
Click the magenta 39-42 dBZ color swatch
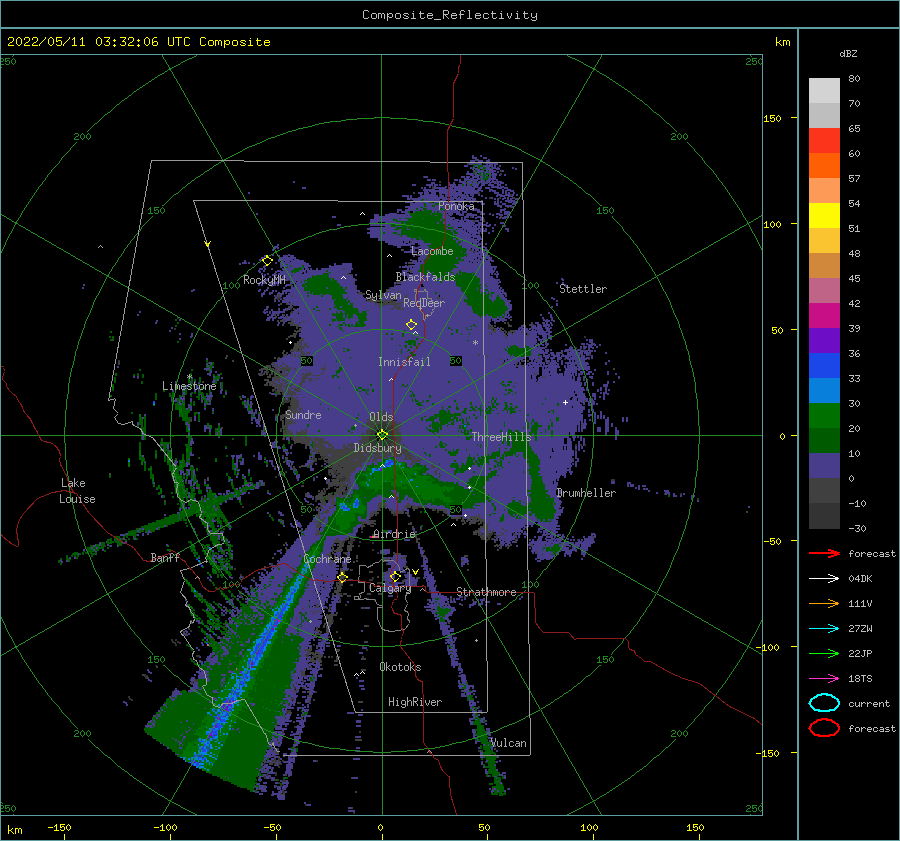click(824, 315)
